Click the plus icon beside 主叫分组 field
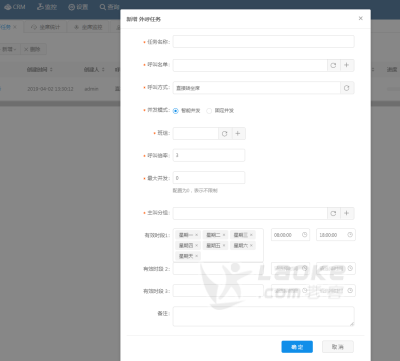 [x=347, y=213]
